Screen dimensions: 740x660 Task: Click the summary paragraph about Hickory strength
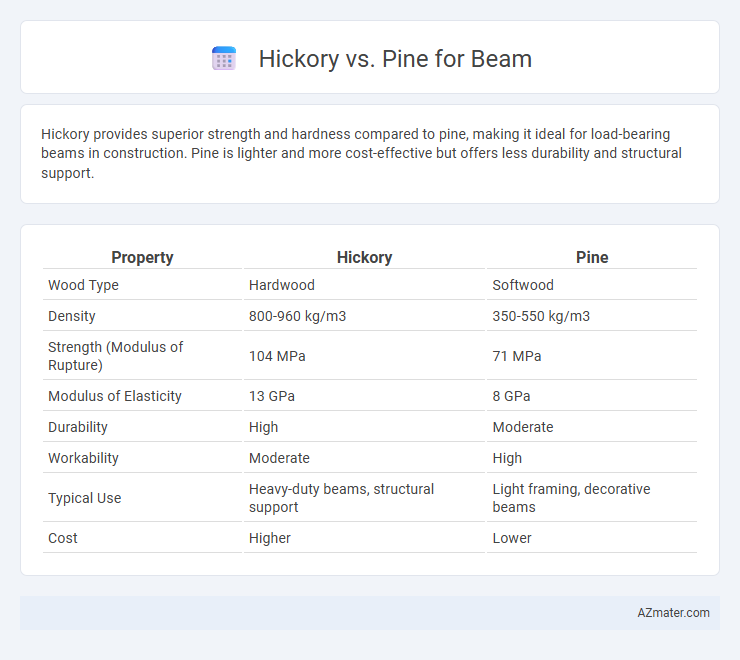coord(362,153)
